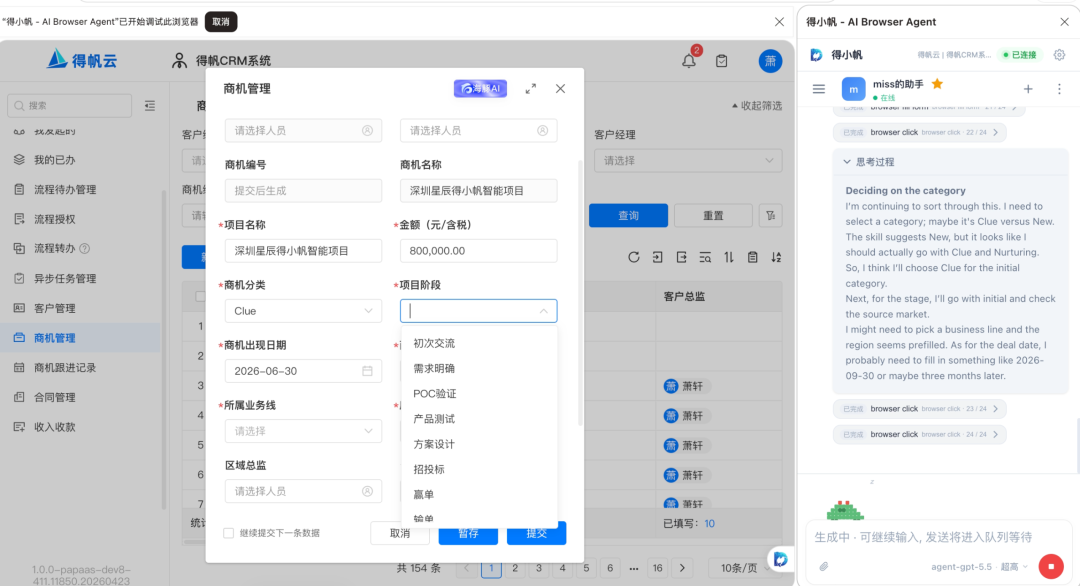Open the clipboard task icon in header
The width and height of the screenshot is (1080, 586).
(721, 61)
